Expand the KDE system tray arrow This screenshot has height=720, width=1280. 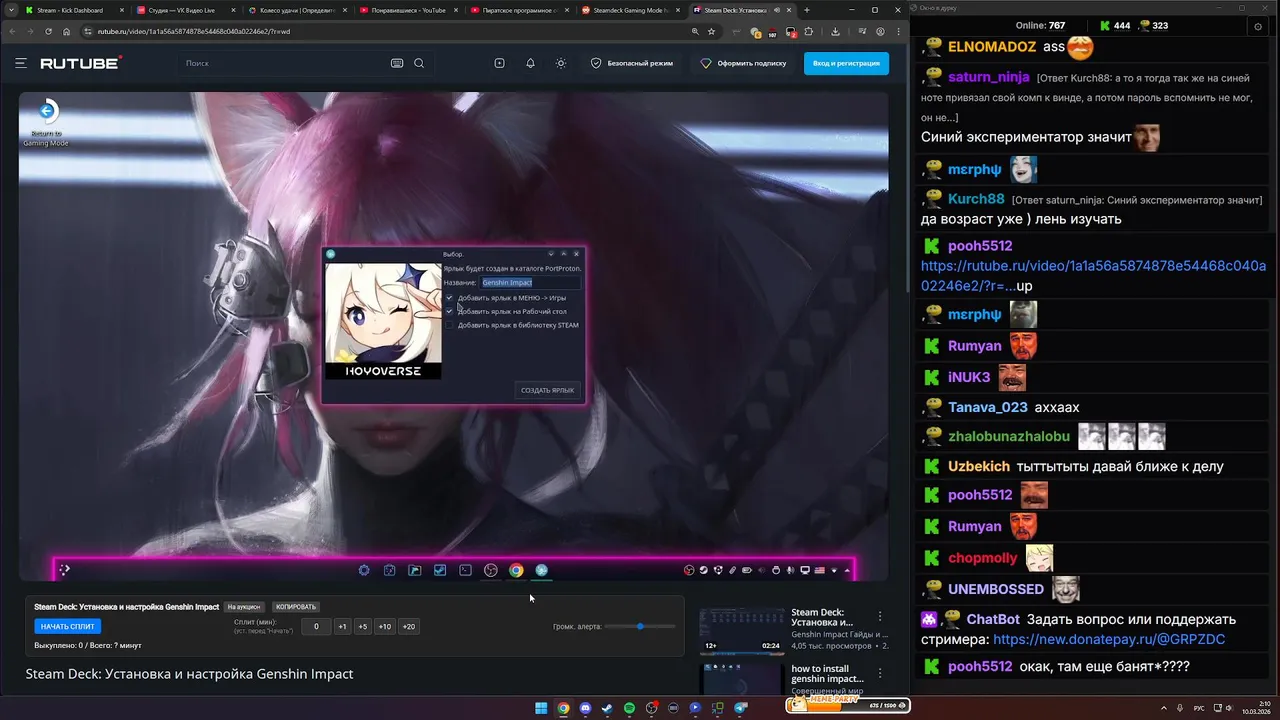tap(847, 570)
